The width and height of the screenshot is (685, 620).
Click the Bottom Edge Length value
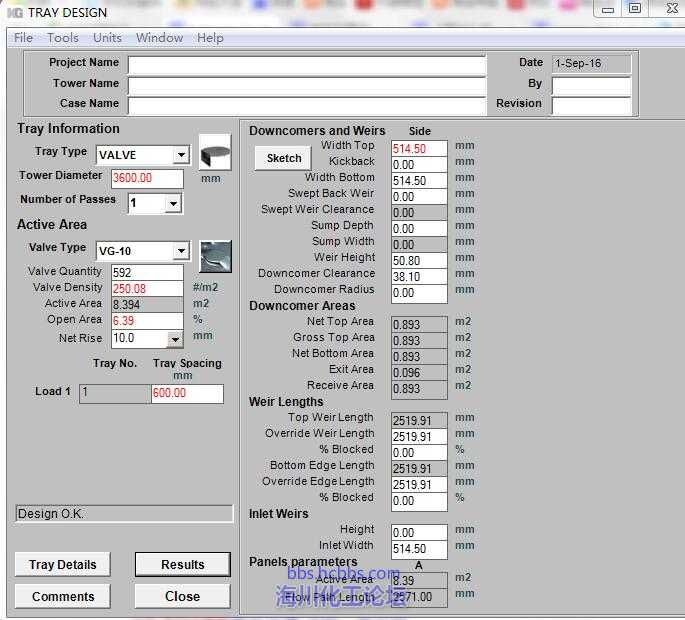point(419,469)
